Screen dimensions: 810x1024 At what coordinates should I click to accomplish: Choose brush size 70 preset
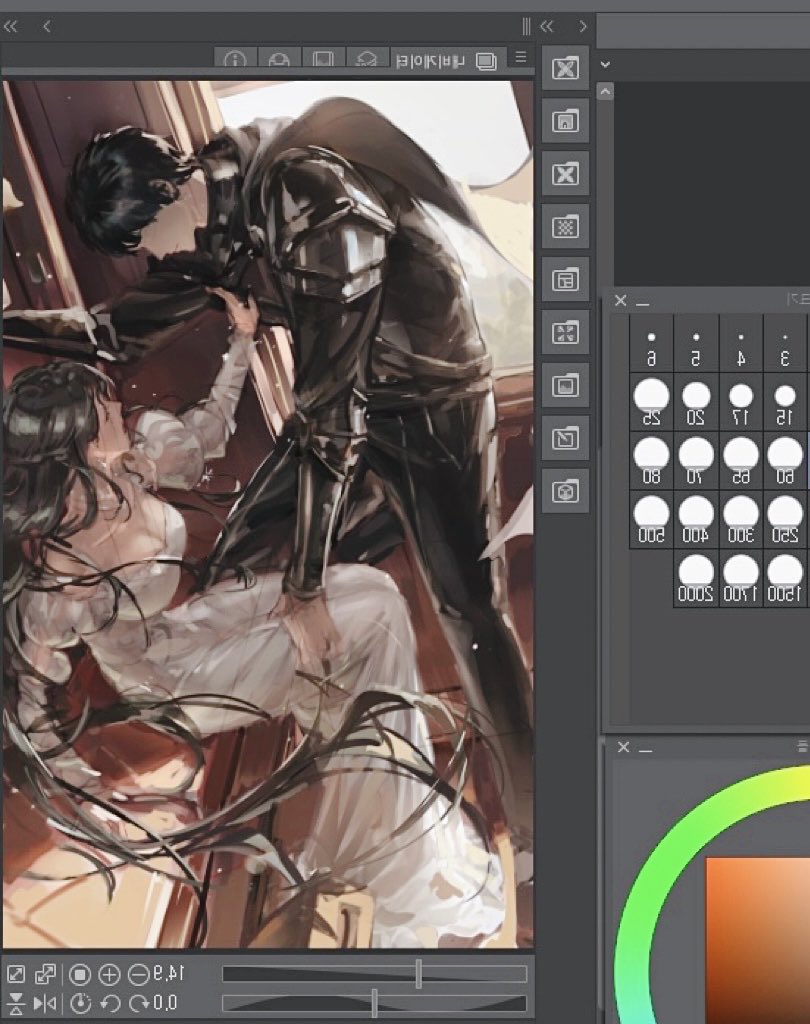coord(696,461)
